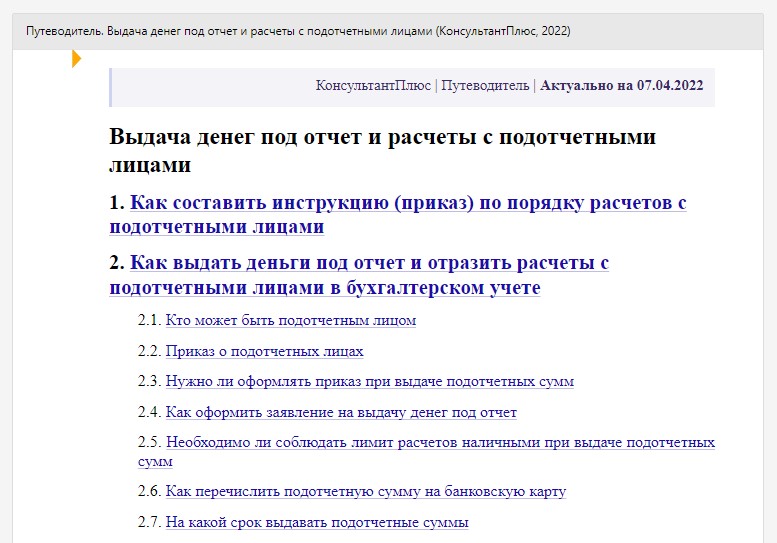Screen dimensions: 777x543
Task: Click "КонсультантПлюс" in the header strip
Action: click(x=373, y=86)
